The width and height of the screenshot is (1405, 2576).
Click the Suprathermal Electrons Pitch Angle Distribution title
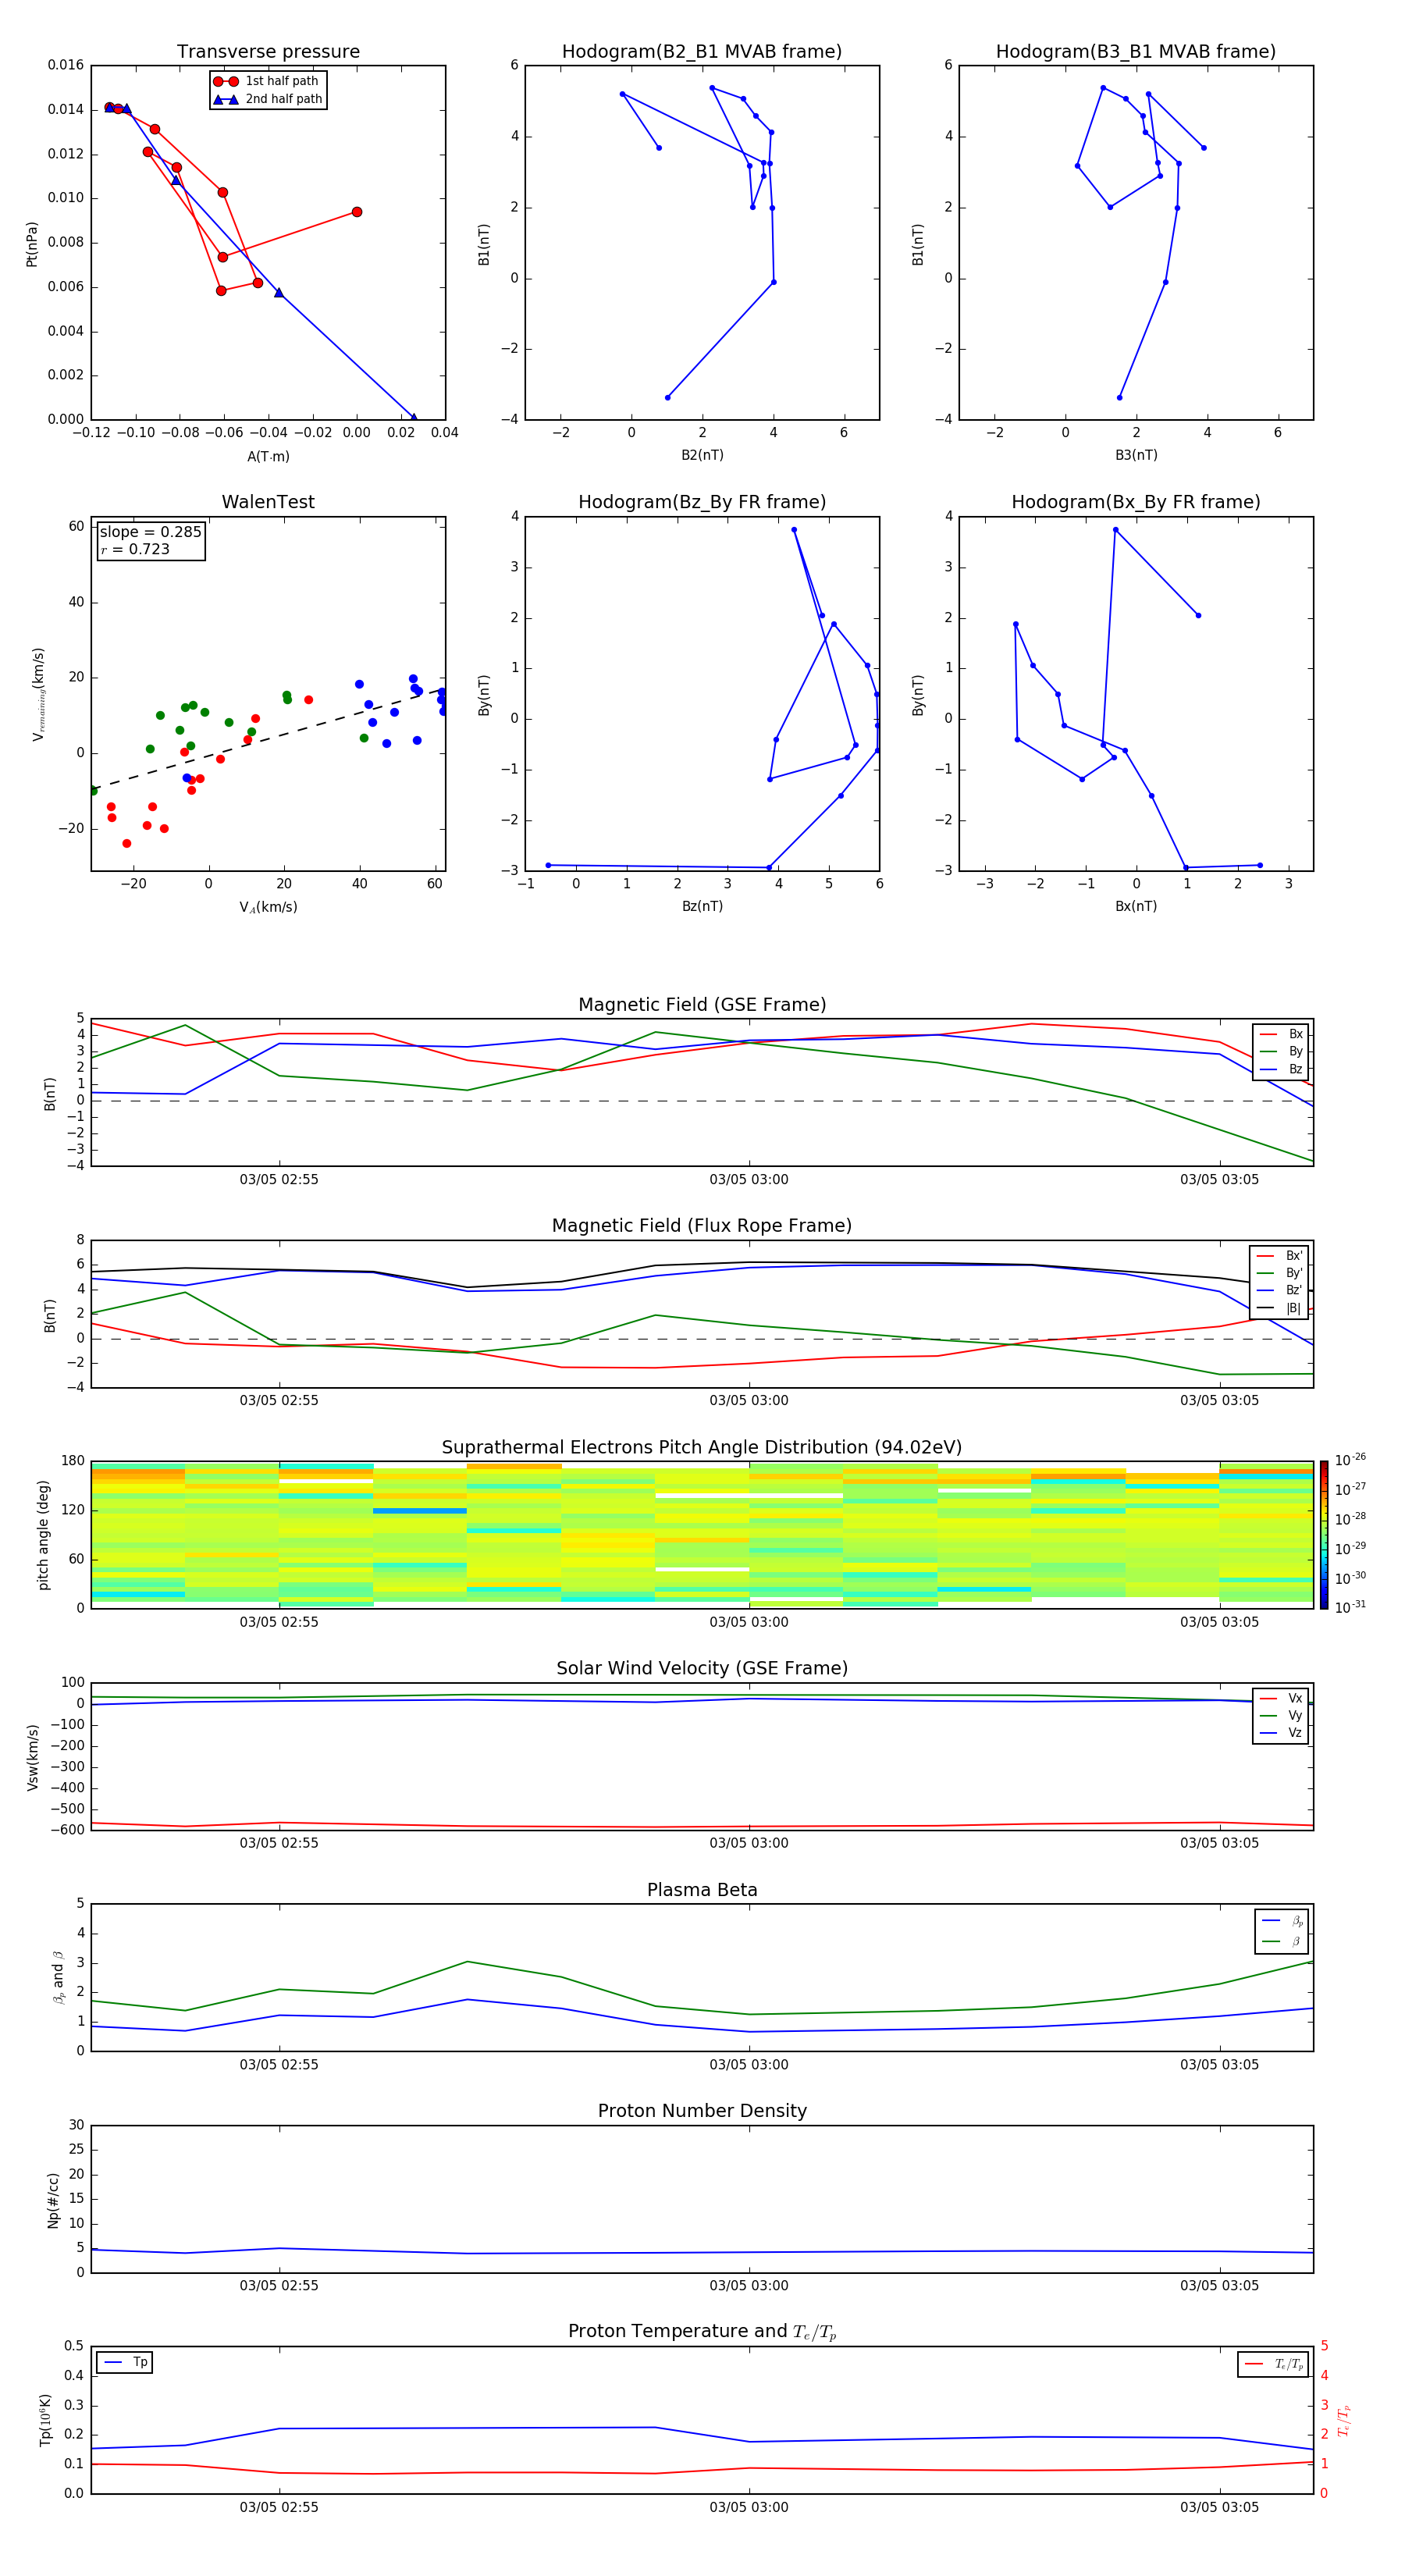pyautogui.click(x=702, y=1447)
